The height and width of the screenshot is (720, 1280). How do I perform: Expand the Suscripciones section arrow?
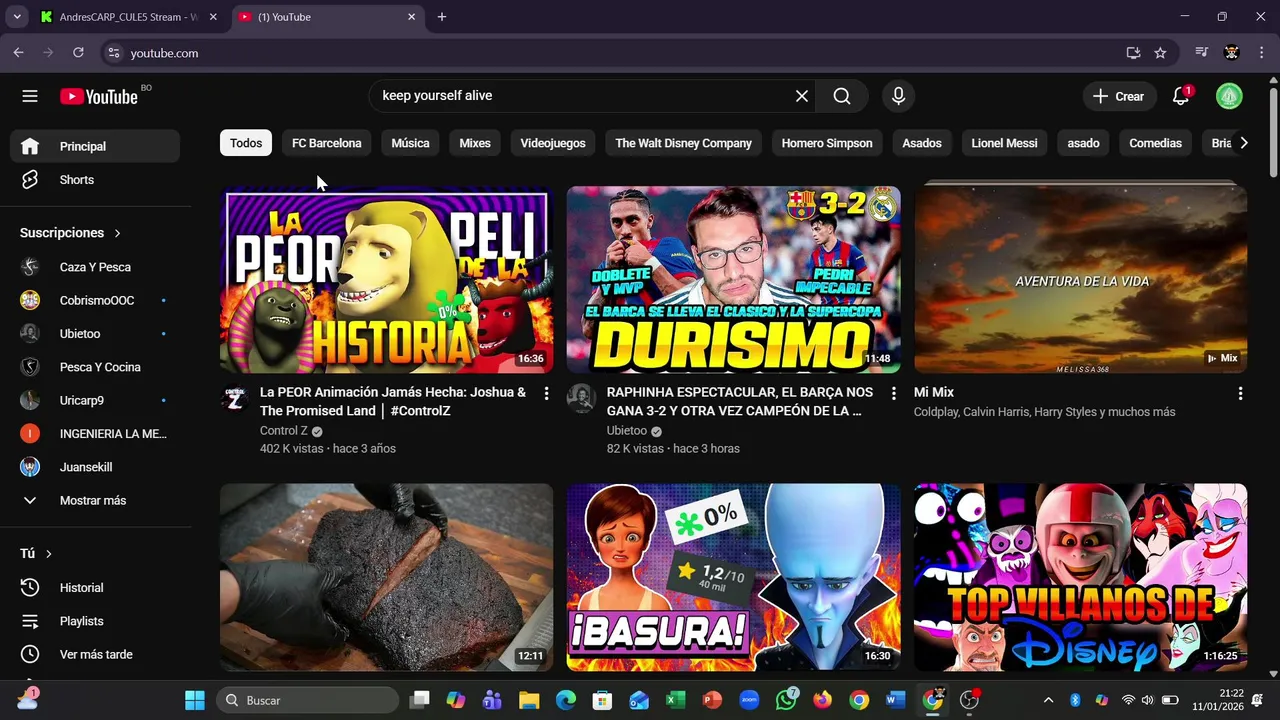click(x=117, y=233)
